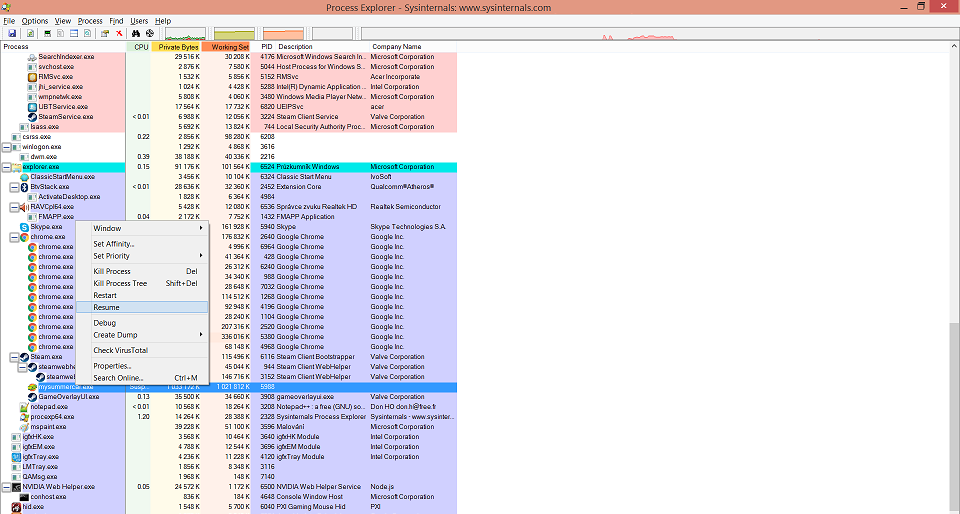
Task: Collapse the NVIDIA Web Helper.exe node
Action: (6, 488)
